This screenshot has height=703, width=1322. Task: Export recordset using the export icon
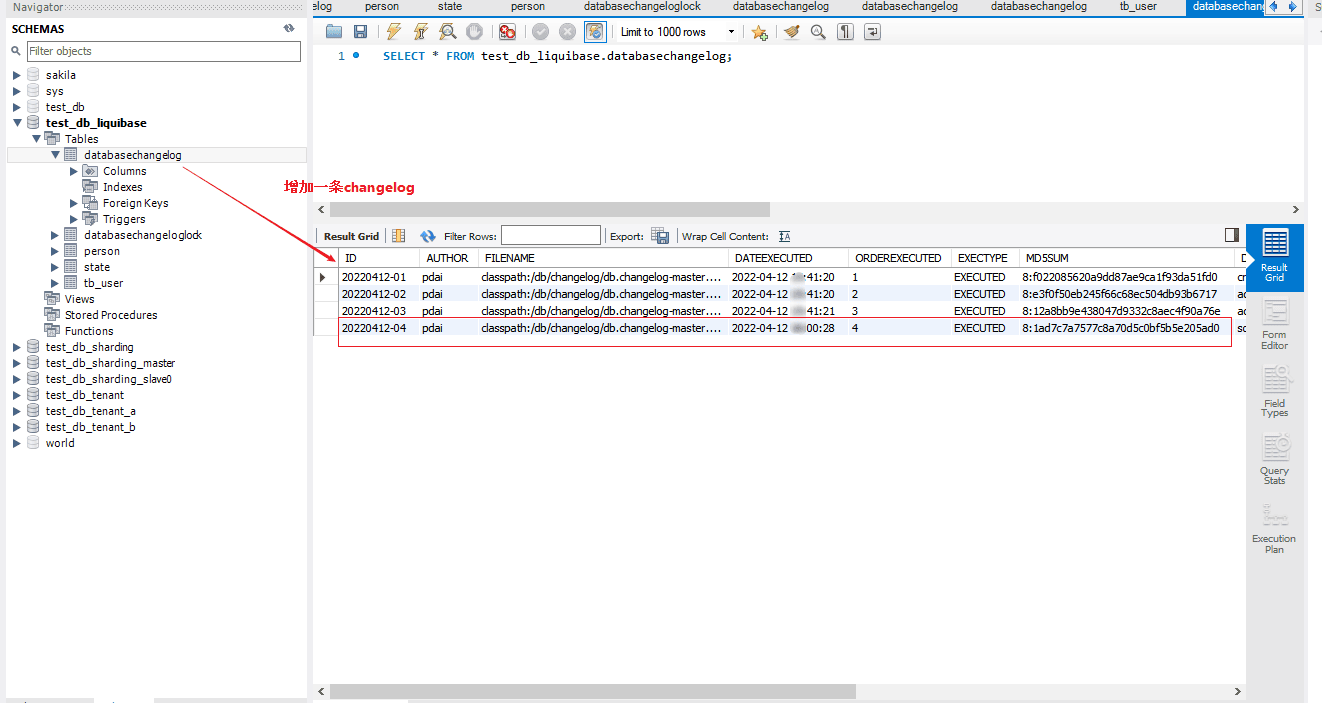pos(660,236)
